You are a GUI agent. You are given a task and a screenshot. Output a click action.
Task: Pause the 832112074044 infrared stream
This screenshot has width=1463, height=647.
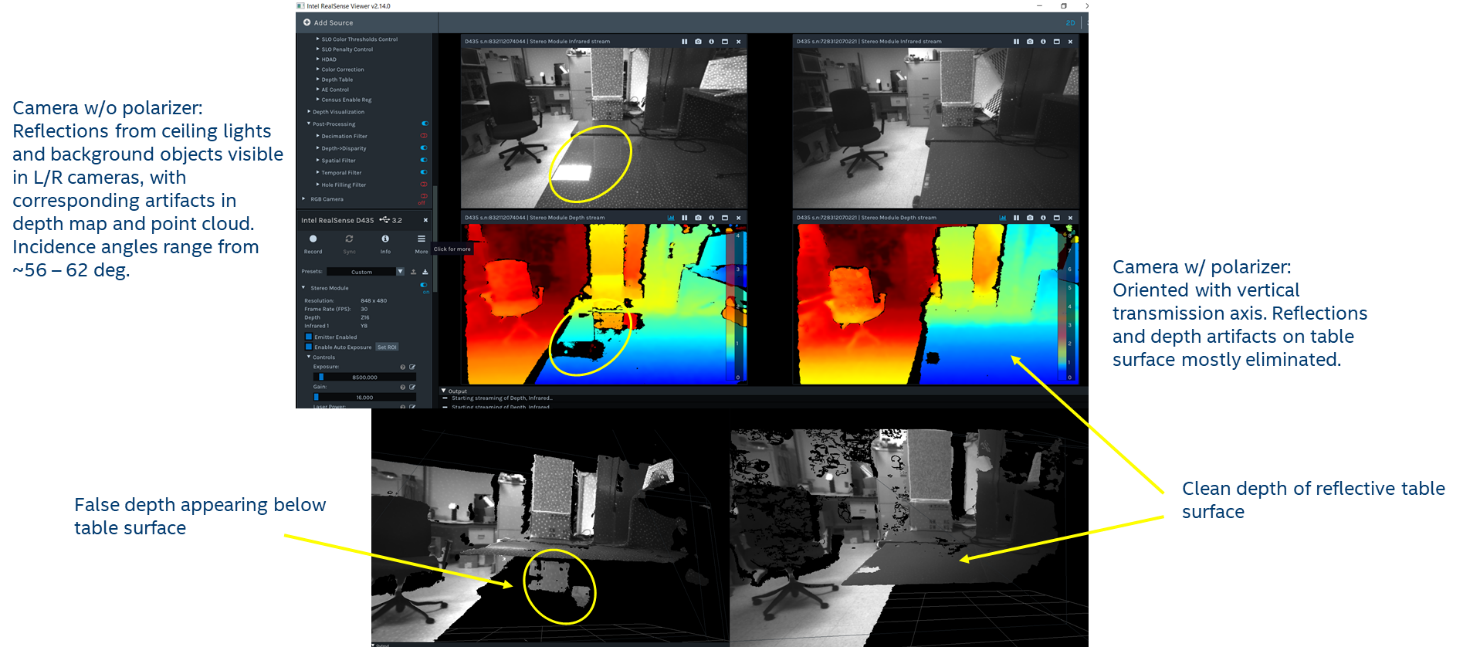pos(684,41)
